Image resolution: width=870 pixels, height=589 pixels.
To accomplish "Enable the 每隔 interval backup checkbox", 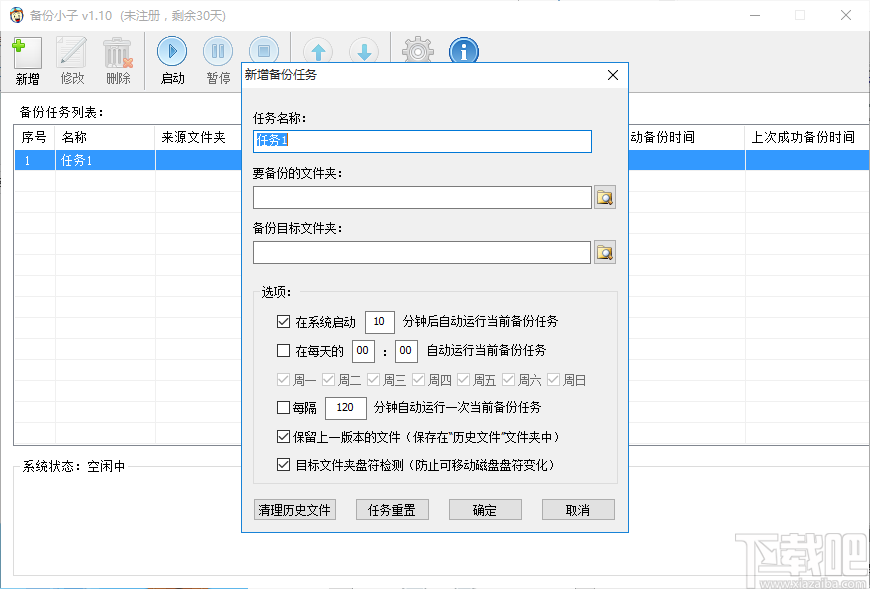I will click(285, 408).
